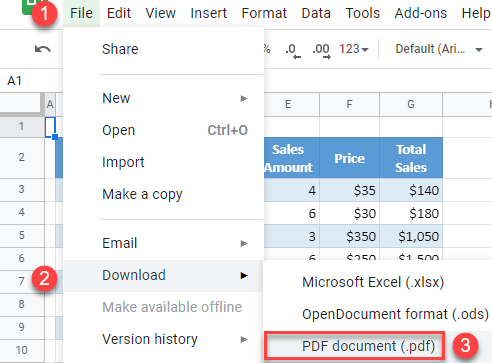
Task: Open the 123 number format dropdown
Action: pyautogui.click(x=354, y=49)
